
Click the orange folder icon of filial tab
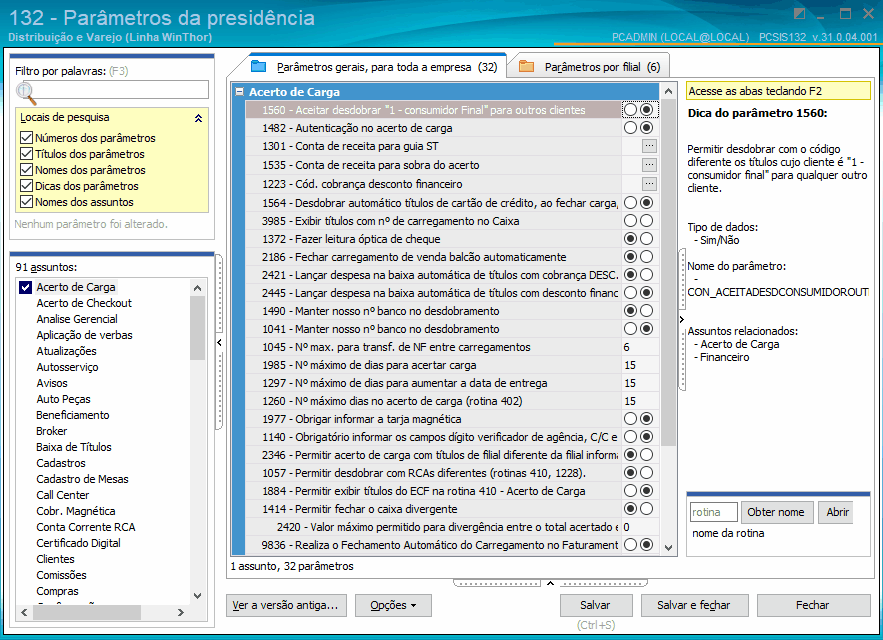click(527, 66)
